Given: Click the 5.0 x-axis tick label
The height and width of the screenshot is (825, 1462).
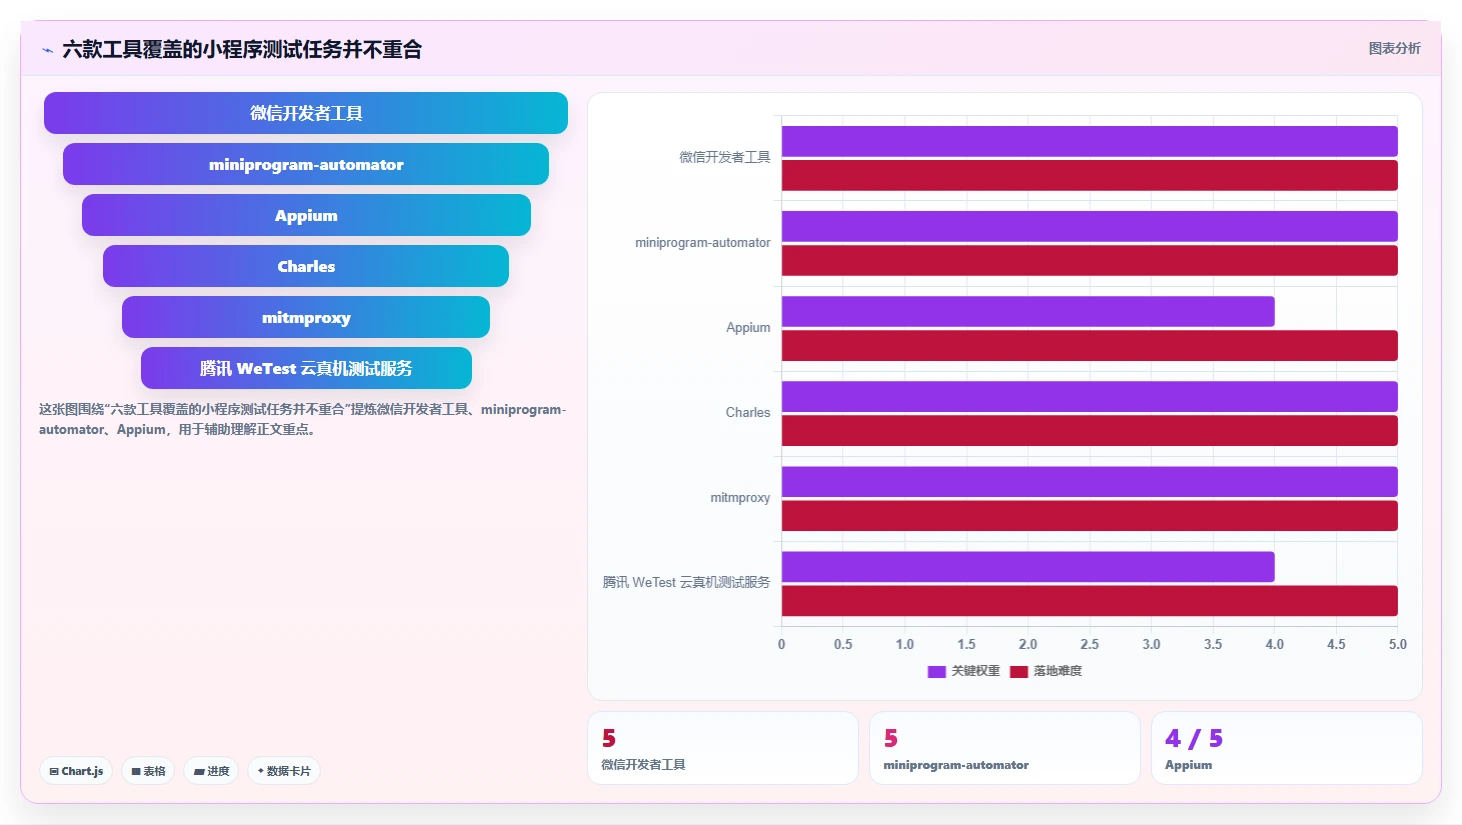Looking at the screenshot, I should 1398,644.
